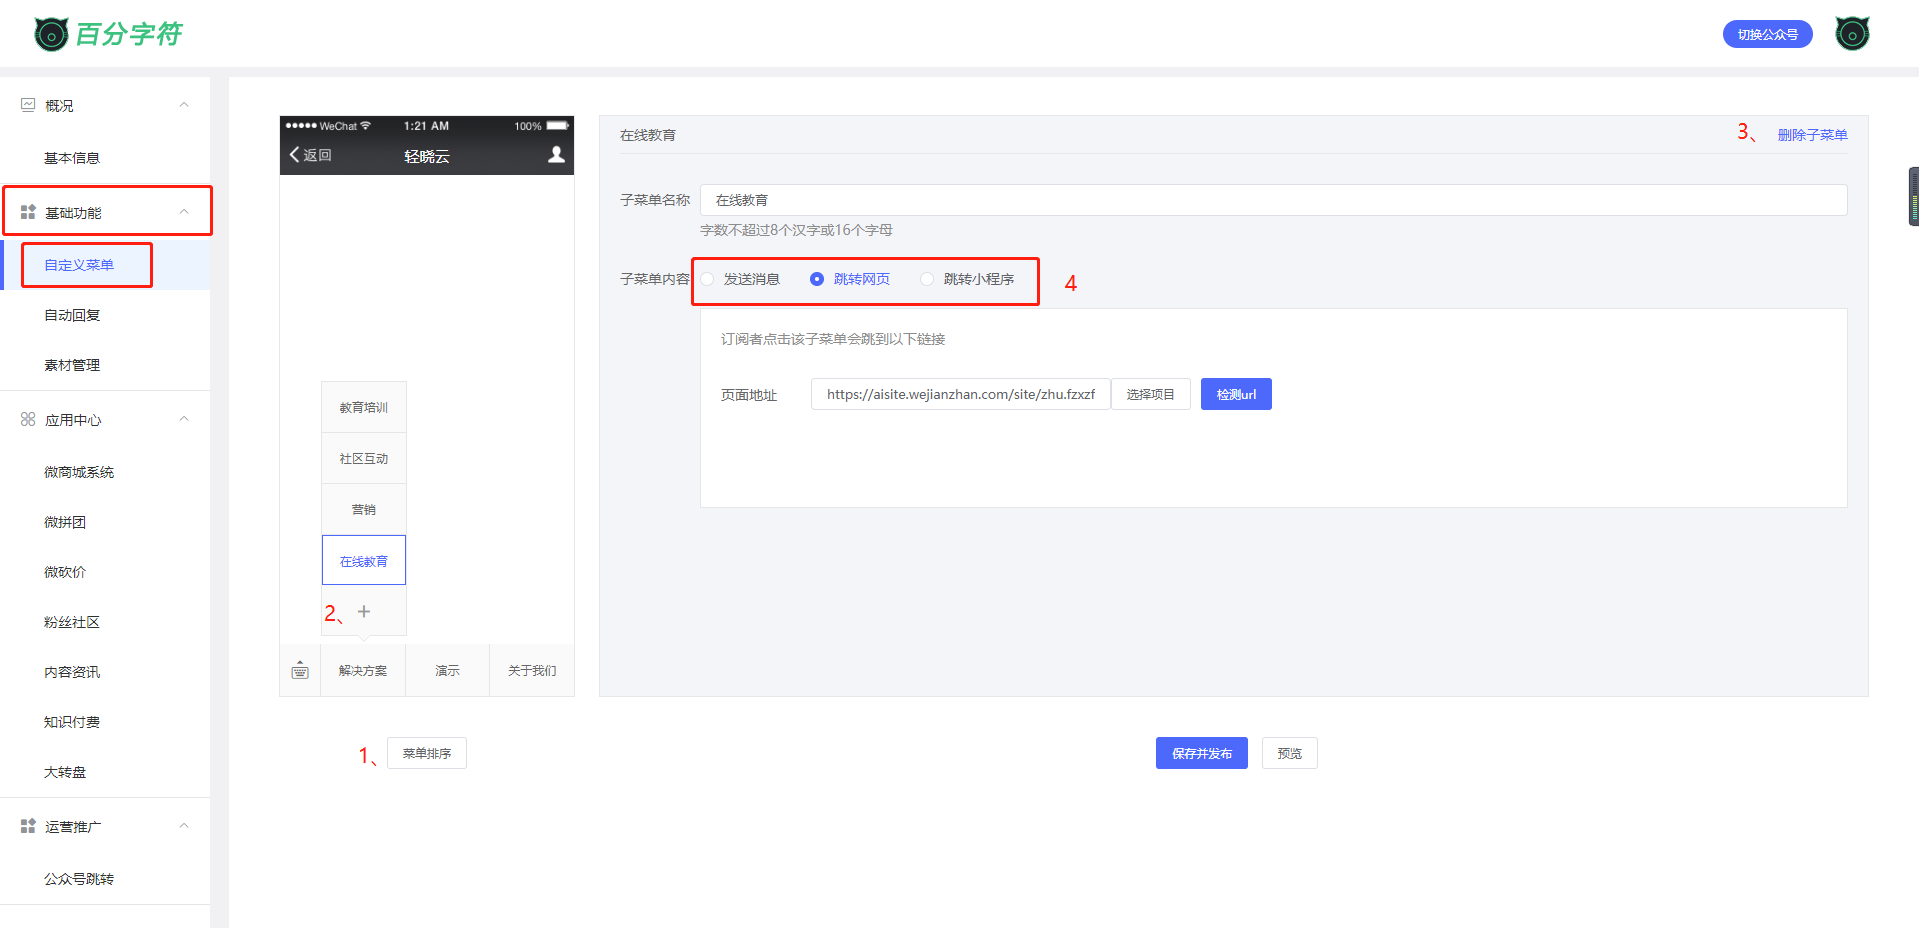
Task: Click the 概况 overview icon in sidebar
Action: click(28, 105)
